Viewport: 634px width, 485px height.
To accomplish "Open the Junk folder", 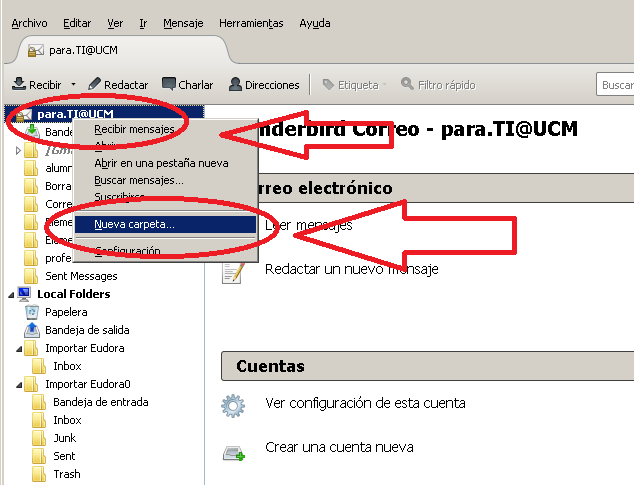I will (64, 438).
